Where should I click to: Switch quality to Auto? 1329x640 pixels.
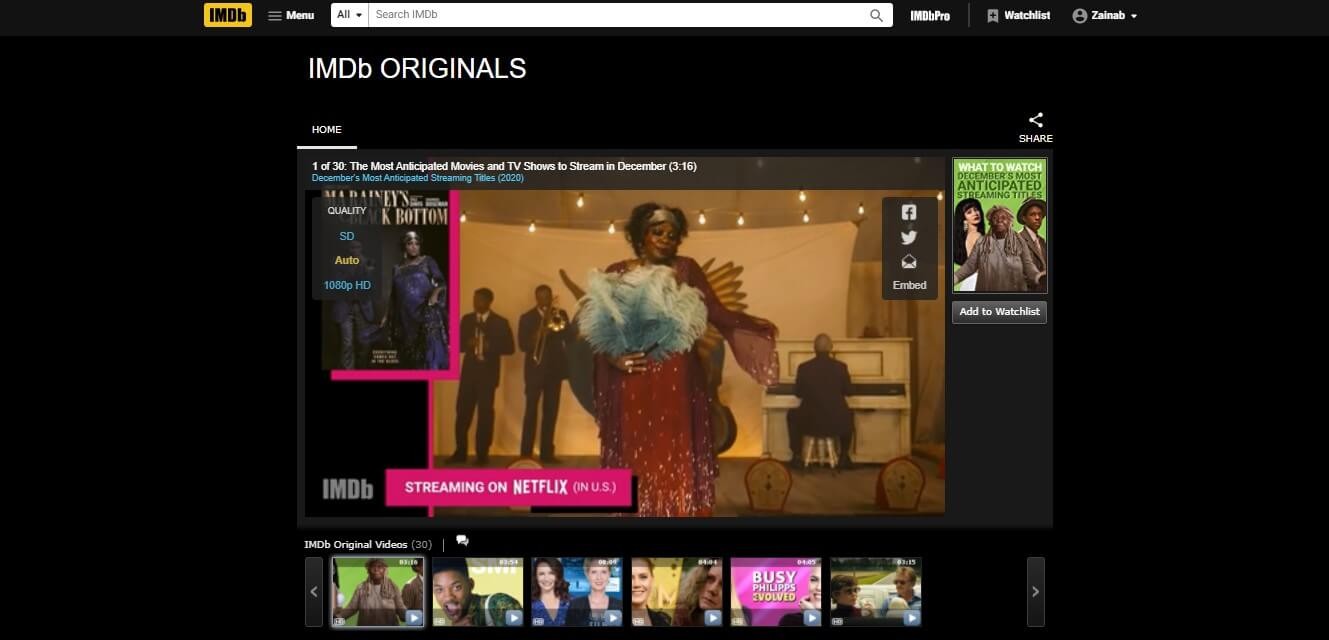(x=346, y=260)
